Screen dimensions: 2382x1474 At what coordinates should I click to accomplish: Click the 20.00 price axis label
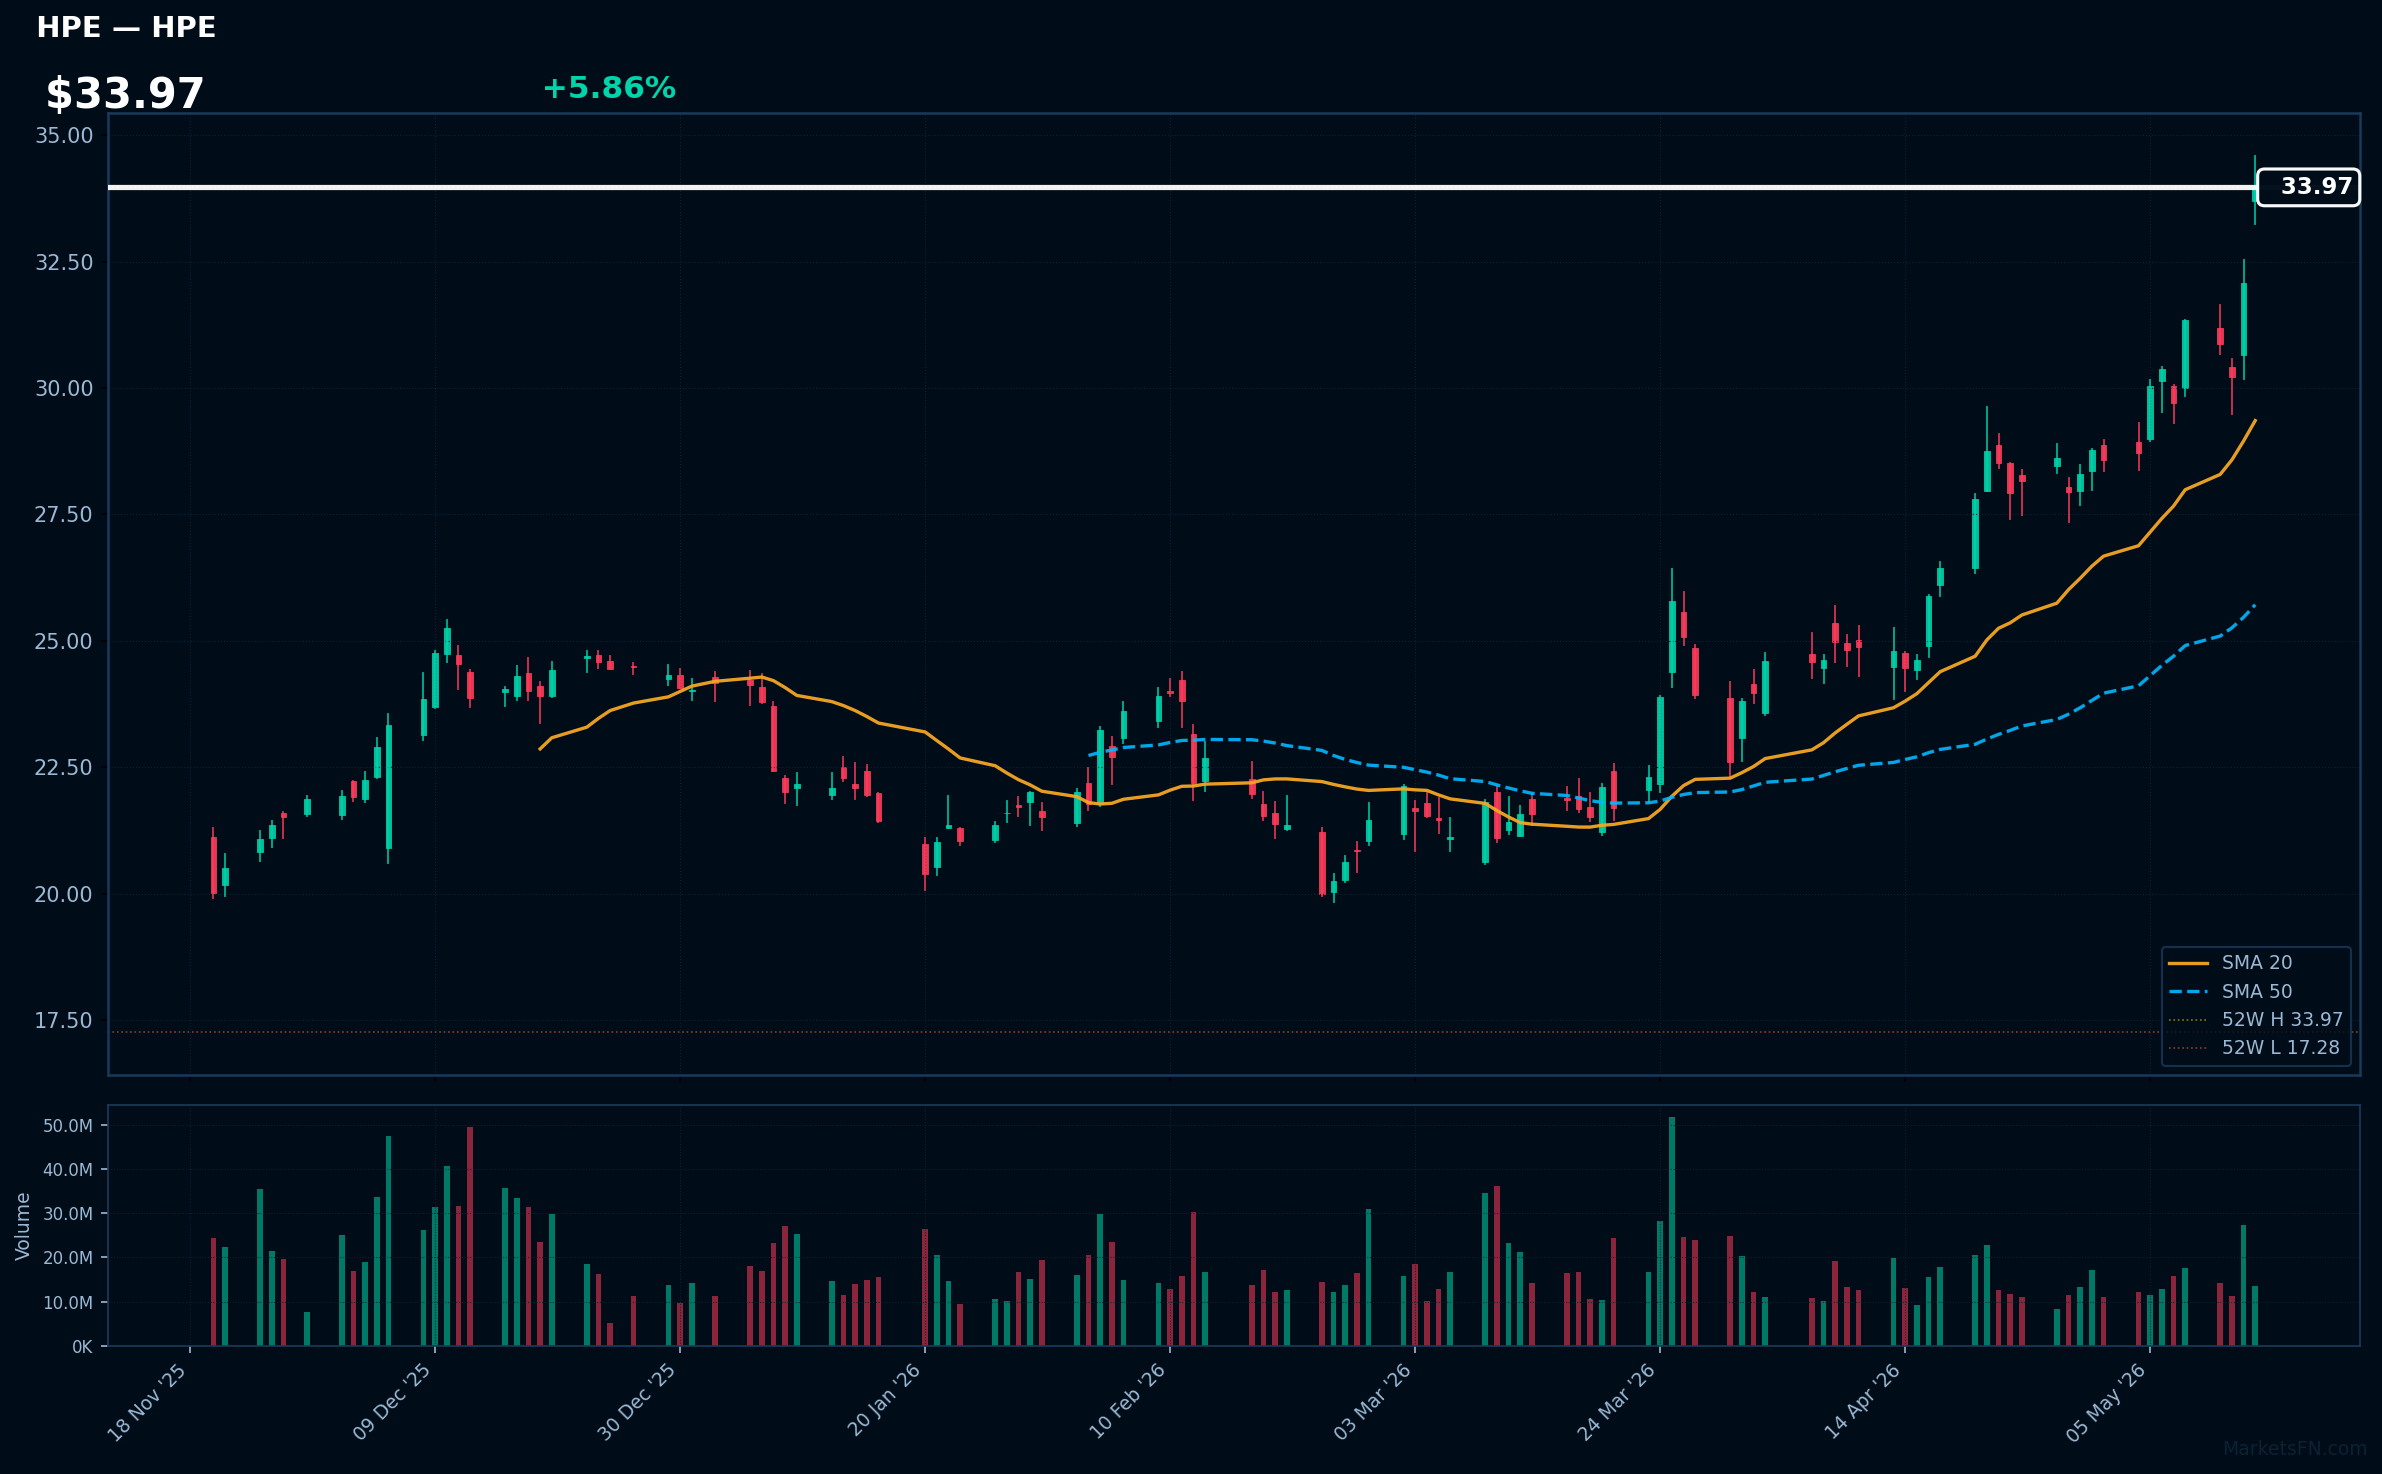coord(64,895)
